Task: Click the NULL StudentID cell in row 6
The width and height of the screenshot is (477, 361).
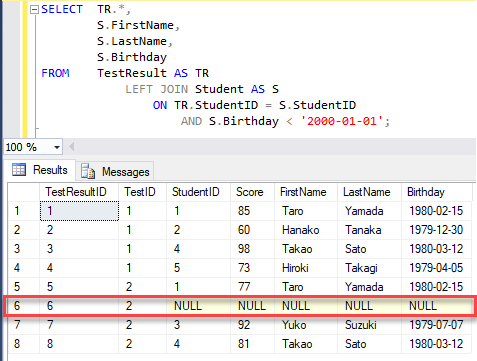Action: click(198, 306)
